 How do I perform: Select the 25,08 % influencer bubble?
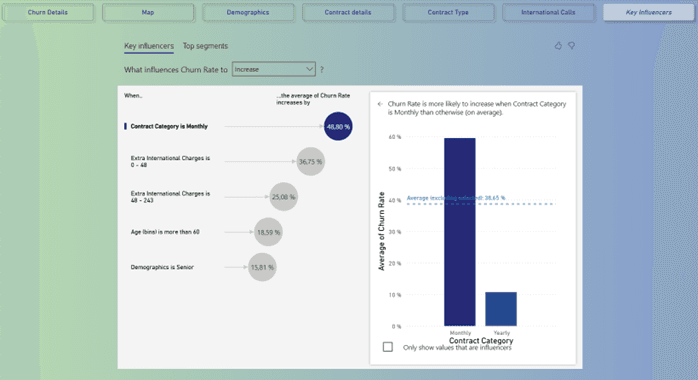[284, 197]
